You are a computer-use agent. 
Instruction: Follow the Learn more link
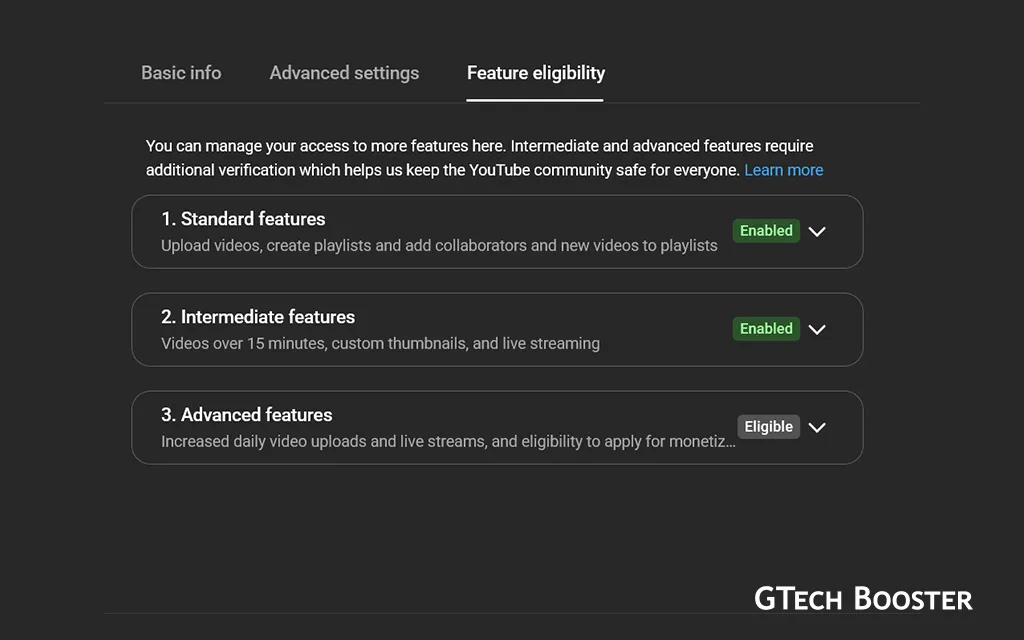point(783,170)
